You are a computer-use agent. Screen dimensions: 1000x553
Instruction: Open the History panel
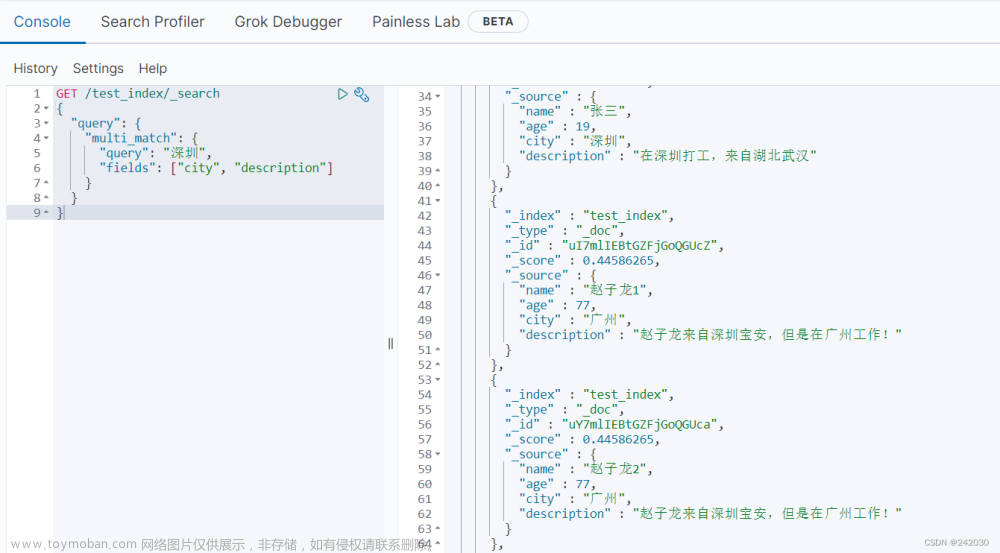tap(35, 68)
